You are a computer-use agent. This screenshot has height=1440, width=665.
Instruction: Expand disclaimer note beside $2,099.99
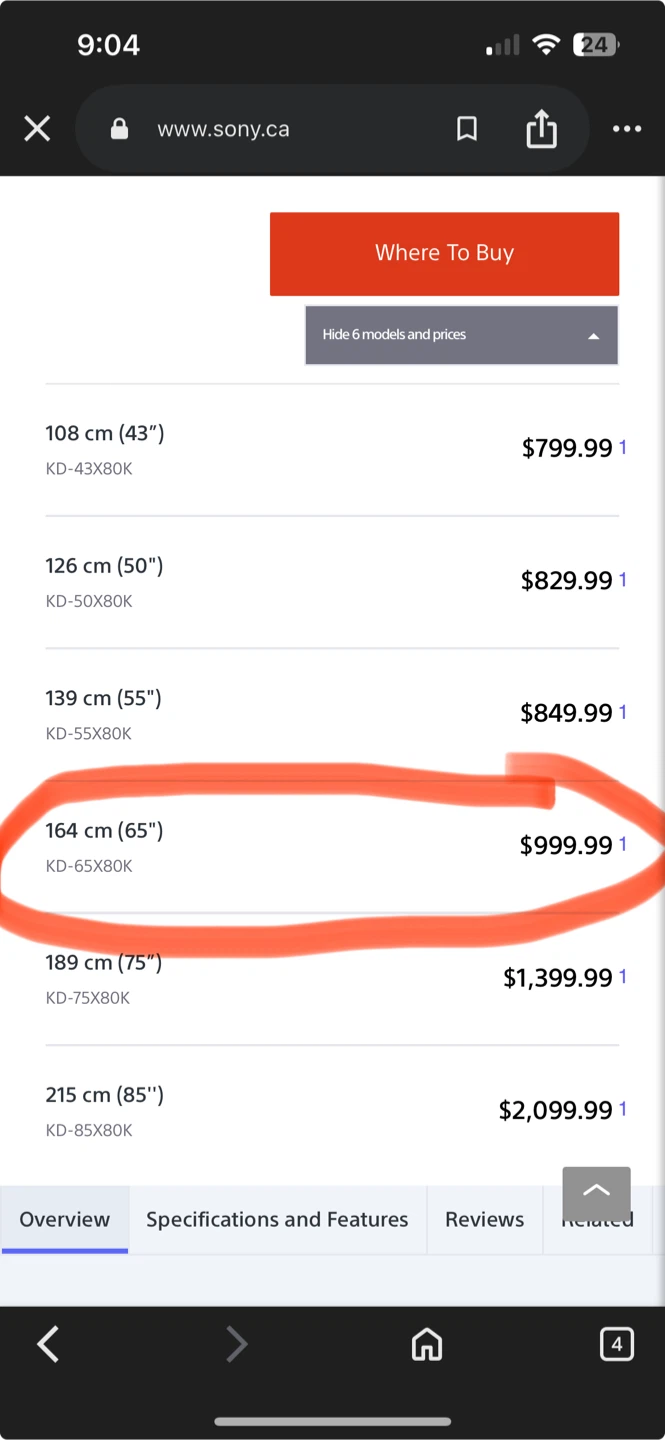coord(621,1108)
